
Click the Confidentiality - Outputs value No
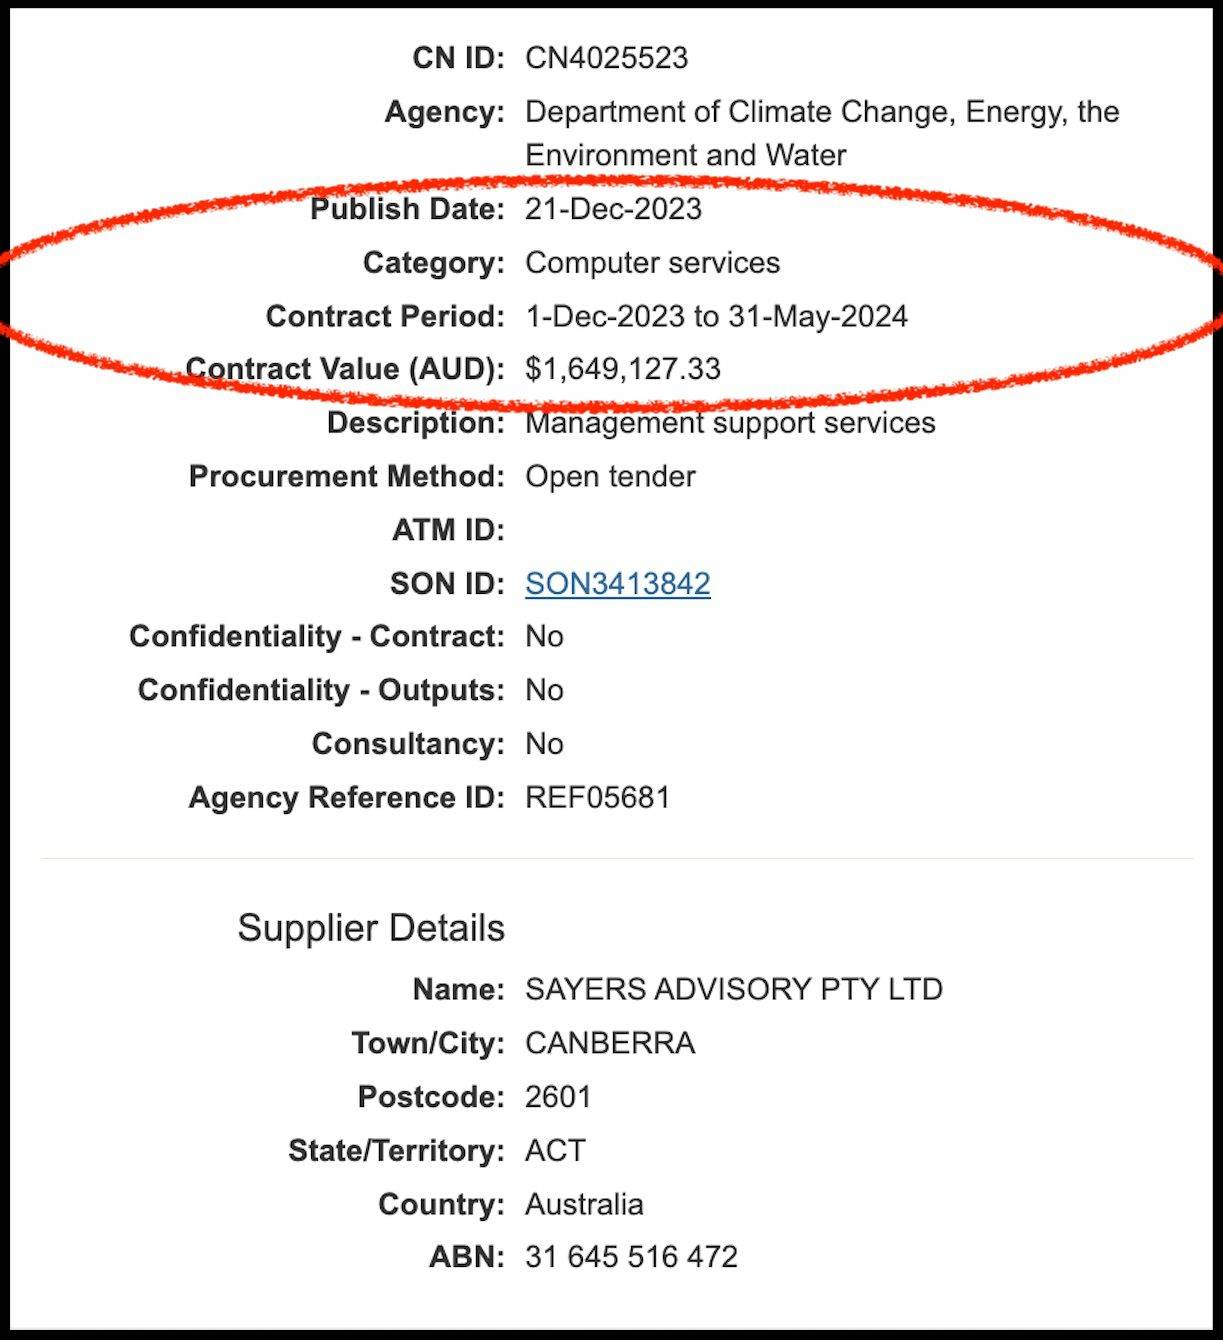coord(544,691)
